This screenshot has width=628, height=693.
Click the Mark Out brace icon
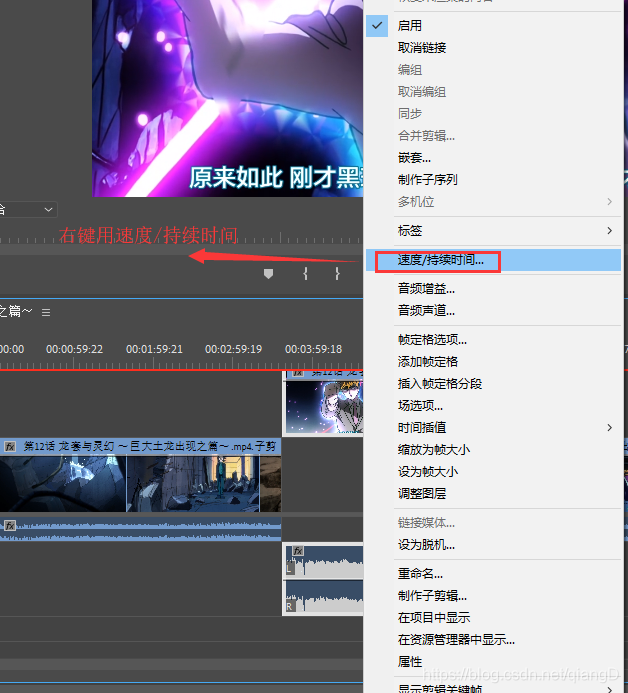[337, 274]
